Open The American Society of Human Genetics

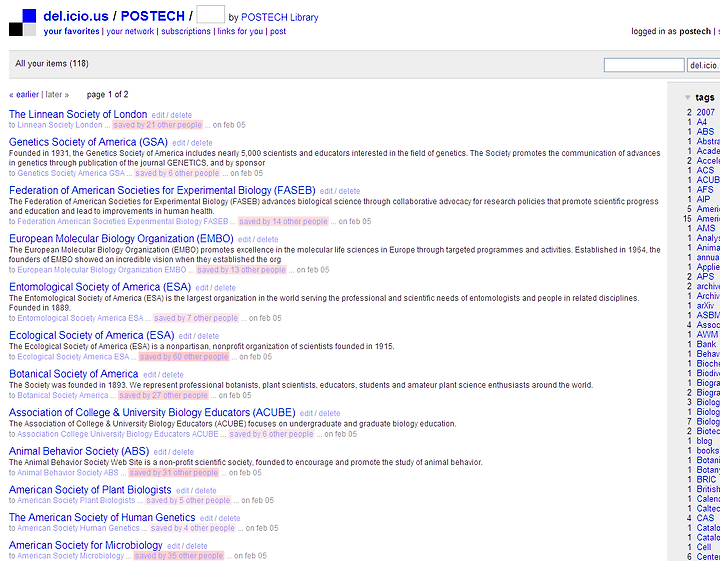click(x=102, y=517)
